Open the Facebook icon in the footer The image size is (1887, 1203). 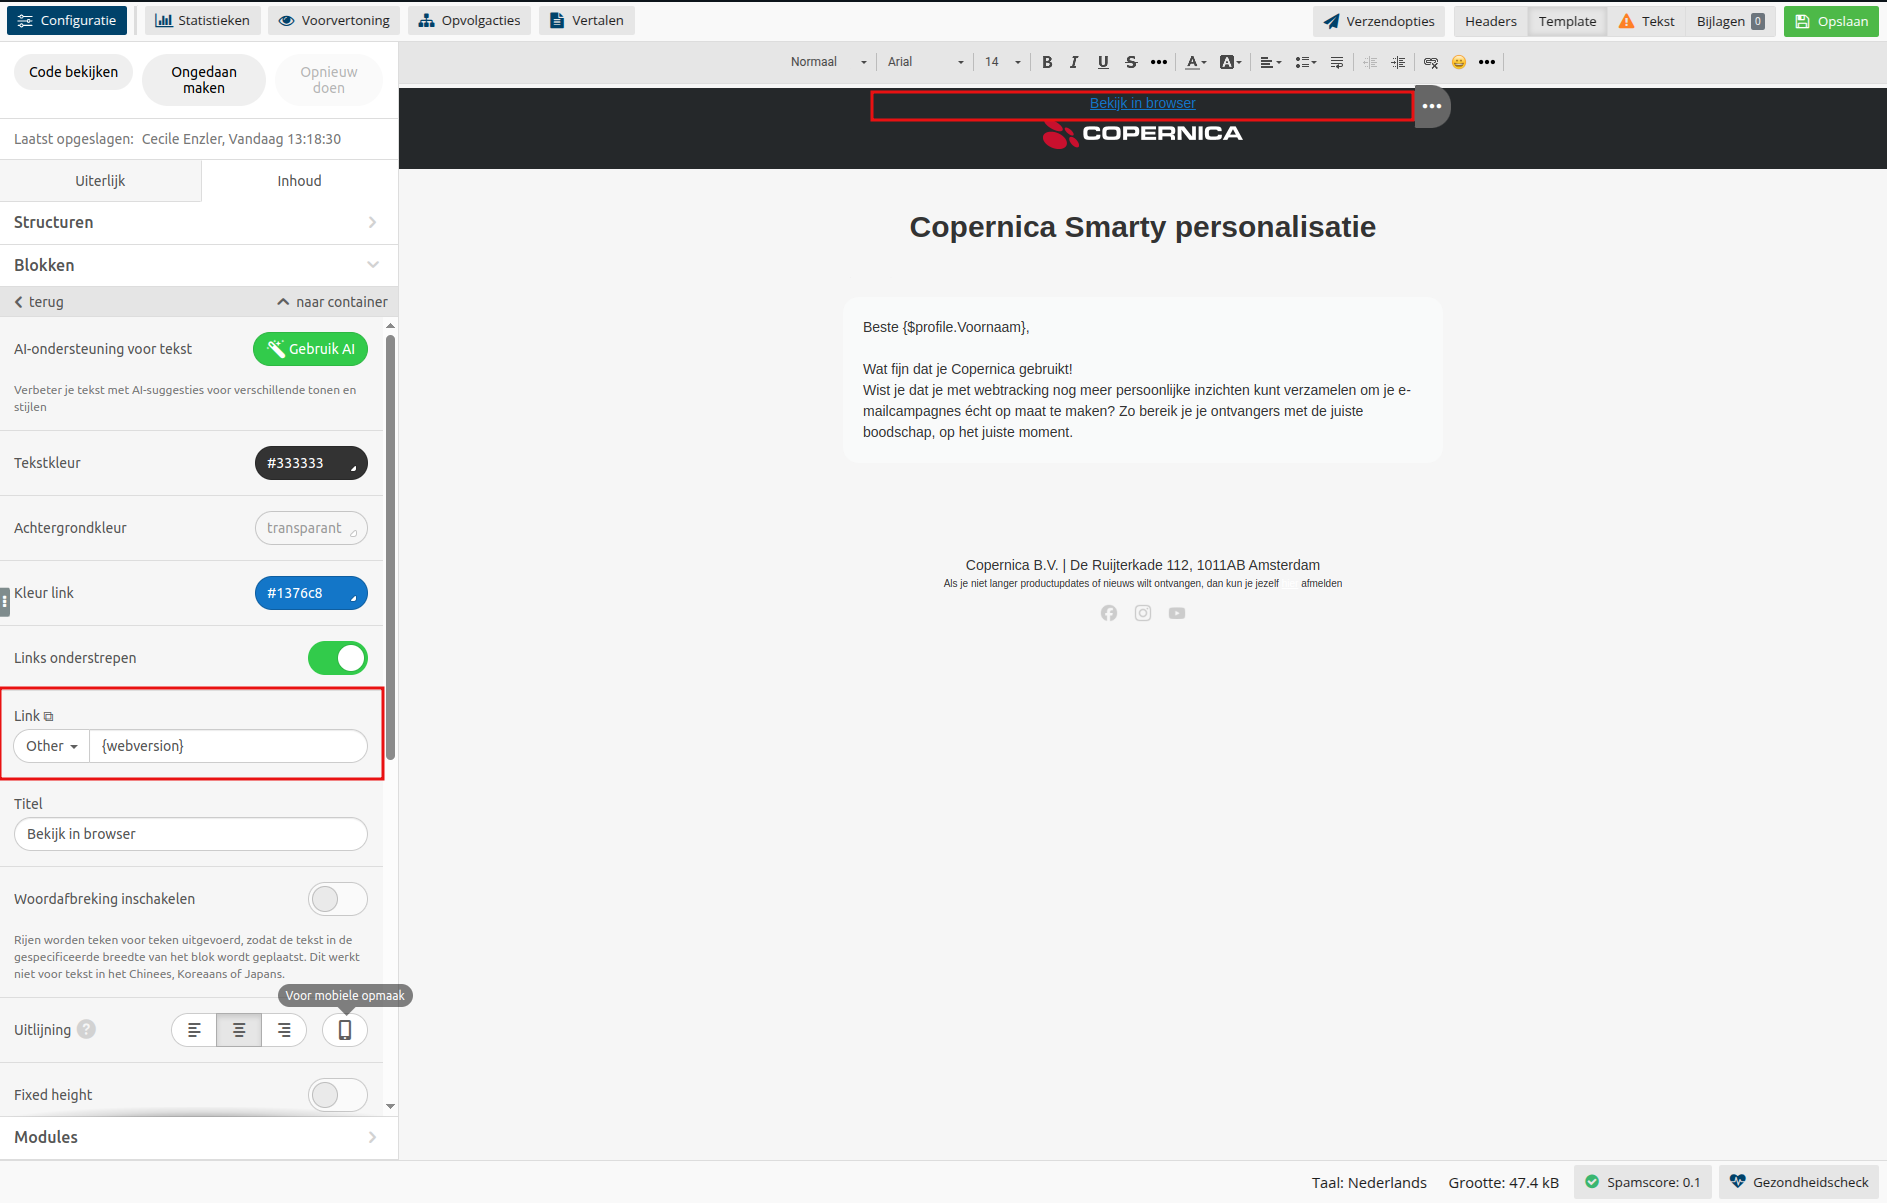point(1109,613)
